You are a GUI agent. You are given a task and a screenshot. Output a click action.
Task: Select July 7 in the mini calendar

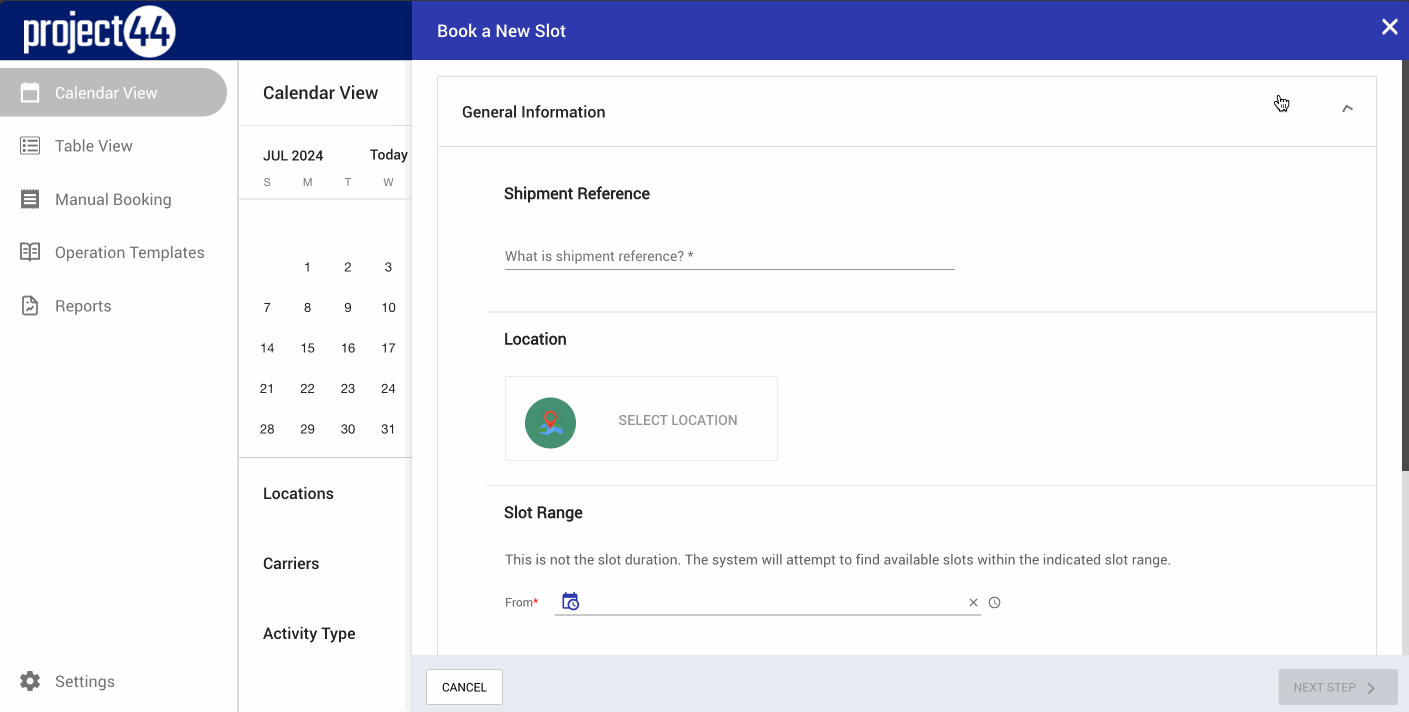coord(267,308)
